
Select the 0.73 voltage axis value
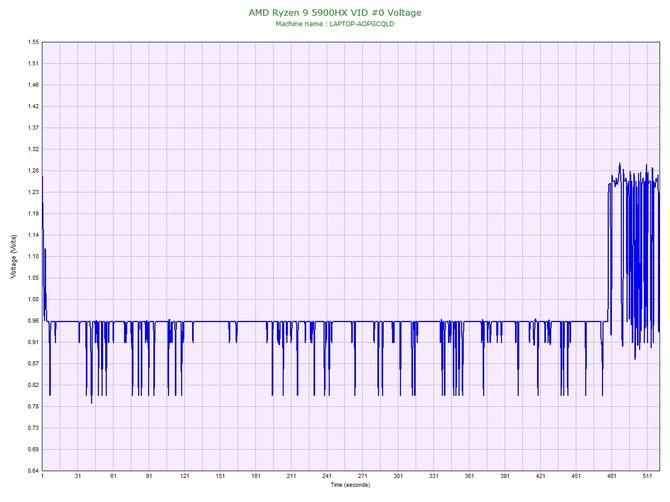[x=33, y=428]
